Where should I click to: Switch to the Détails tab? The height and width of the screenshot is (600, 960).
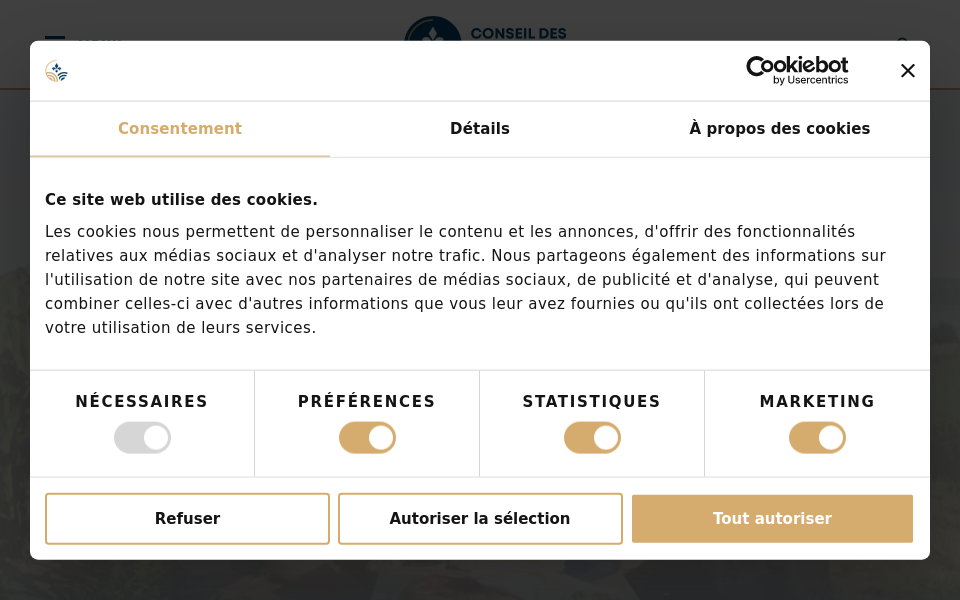click(480, 129)
